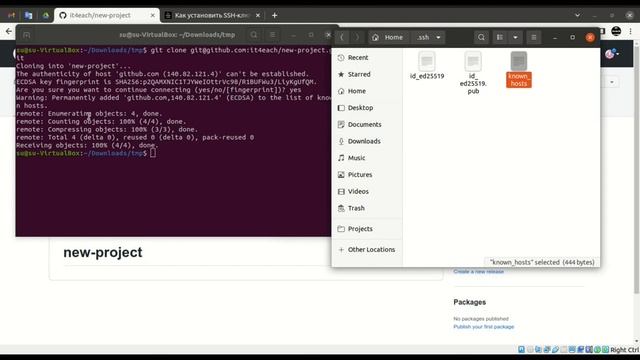This screenshot has width=640, height=360.
Task: Open the Files hamburger menu
Action: coord(533,37)
